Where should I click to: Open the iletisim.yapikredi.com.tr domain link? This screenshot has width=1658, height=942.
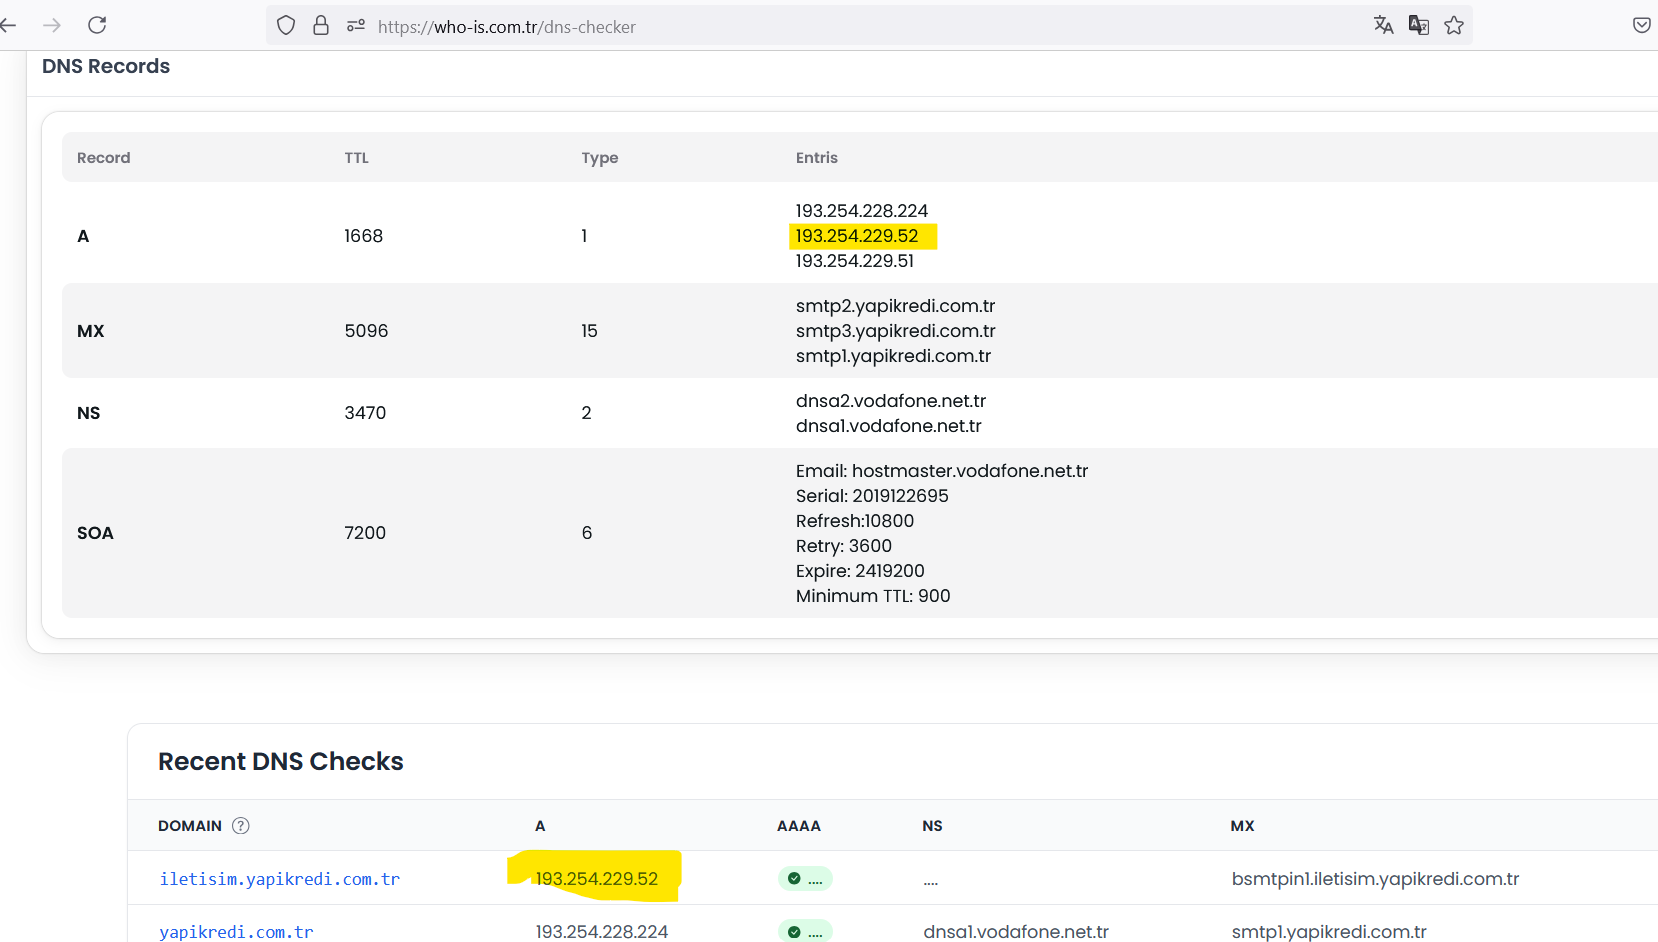point(280,879)
